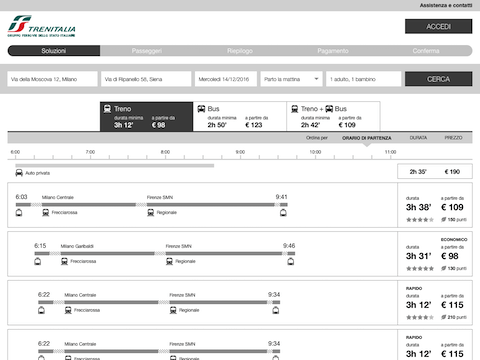Screen dimensions: 480x360
Task: Select the Treno + Bus tab
Action: 333,116
